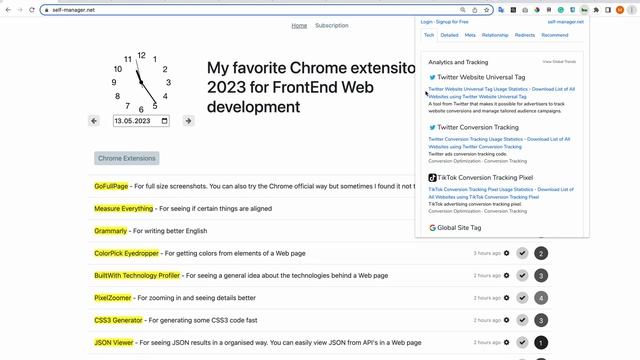Viewport: 640px width, 360px height.
Task: Bookmark this page with the star icon
Action: (x=487, y=10)
